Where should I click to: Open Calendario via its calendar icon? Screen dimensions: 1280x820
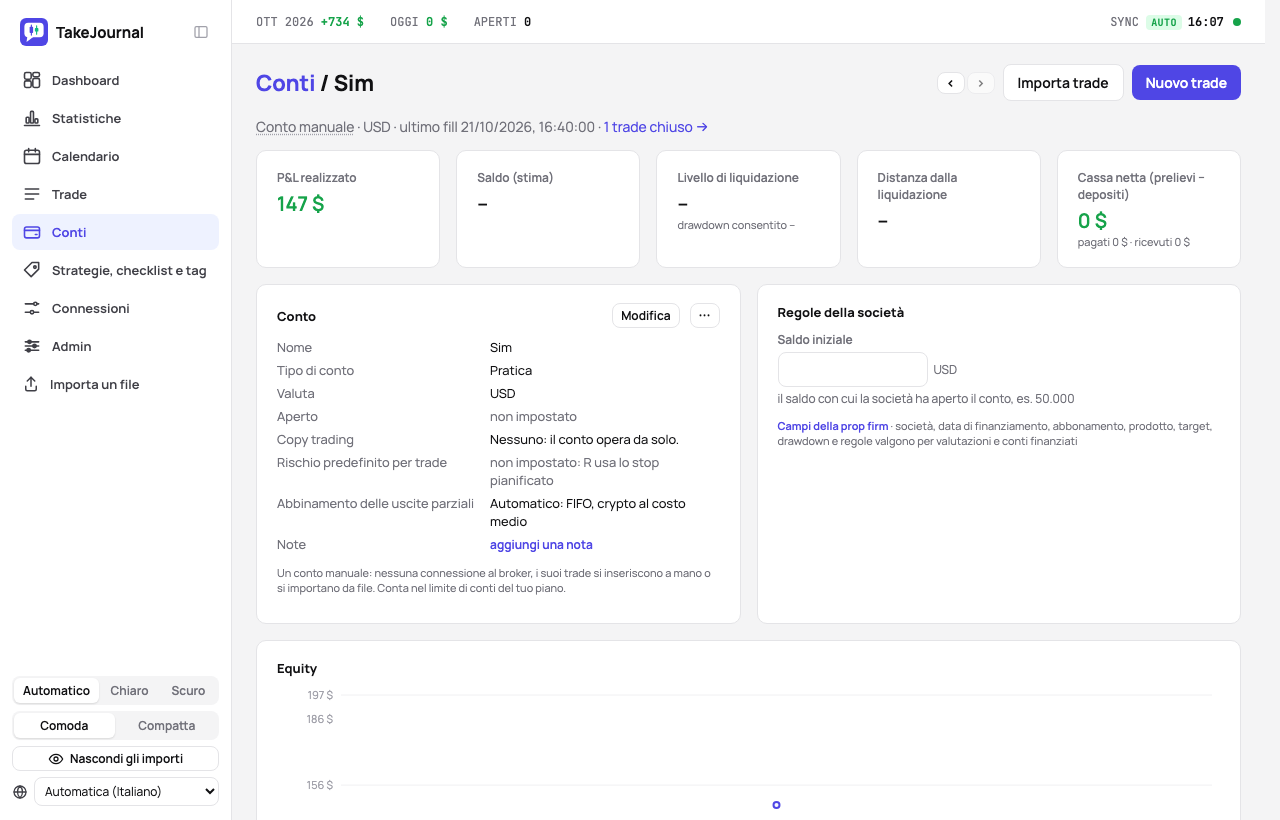pyautogui.click(x=32, y=156)
